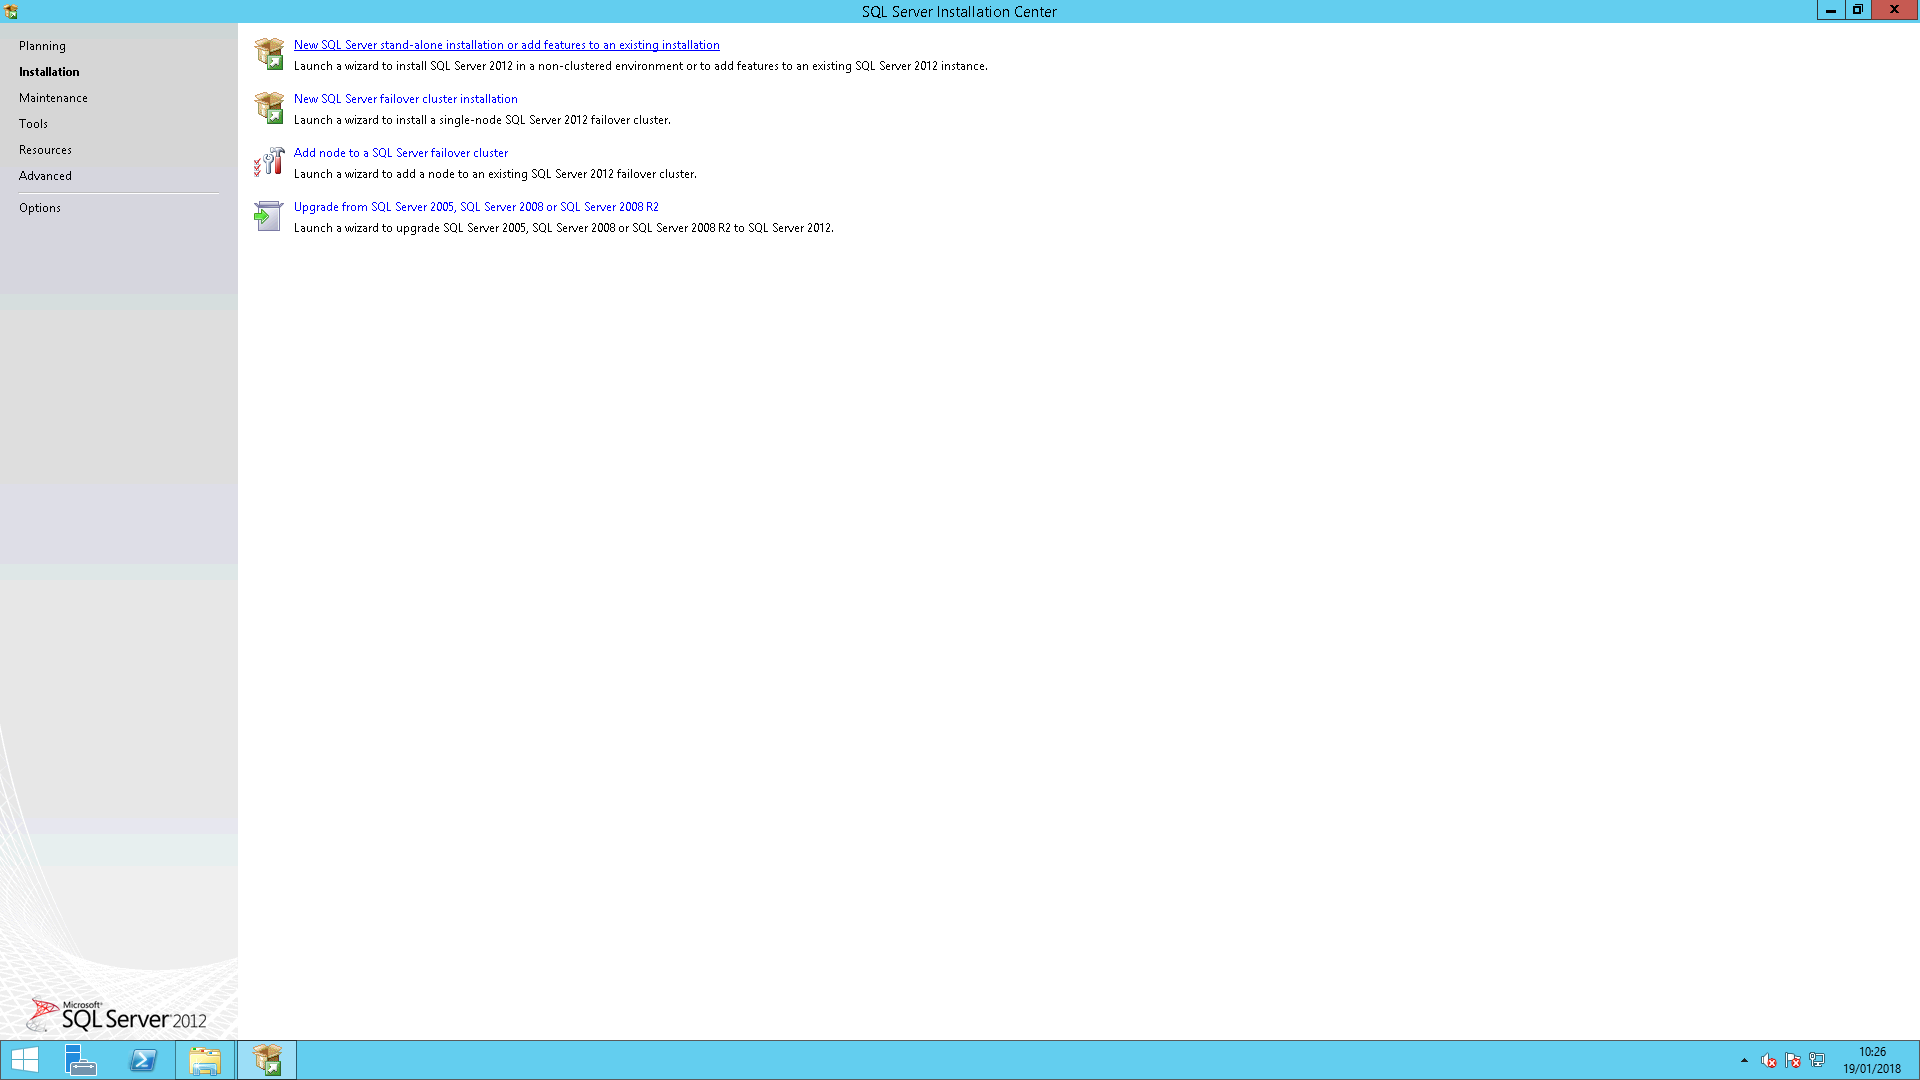
Task: Open the Tools section
Action: point(33,124)
